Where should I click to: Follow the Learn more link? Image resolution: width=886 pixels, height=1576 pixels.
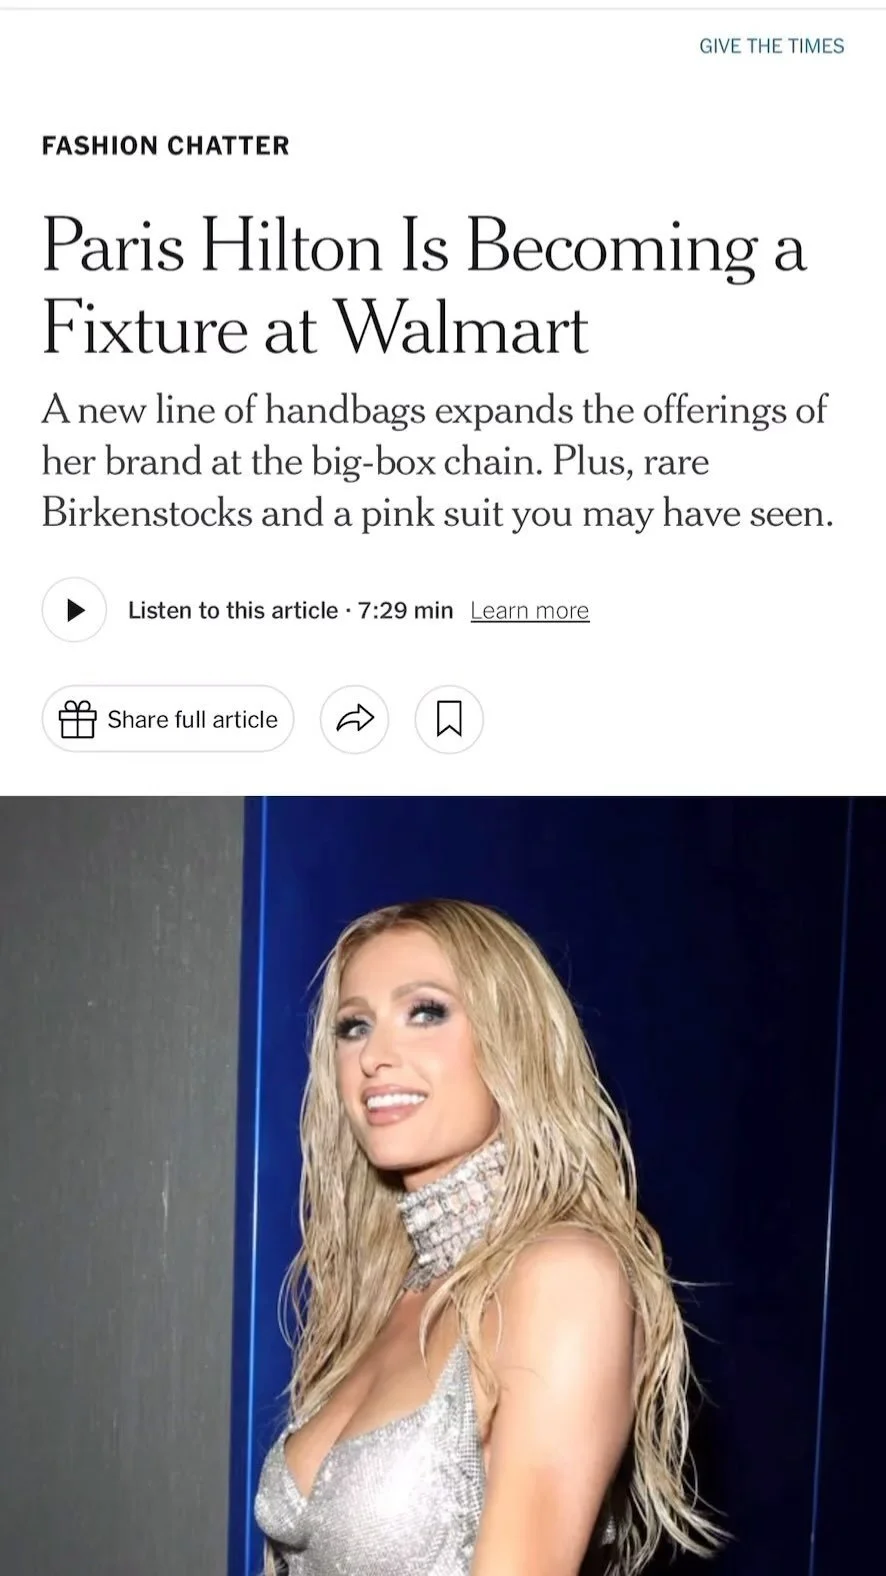(x=530, y=610)
